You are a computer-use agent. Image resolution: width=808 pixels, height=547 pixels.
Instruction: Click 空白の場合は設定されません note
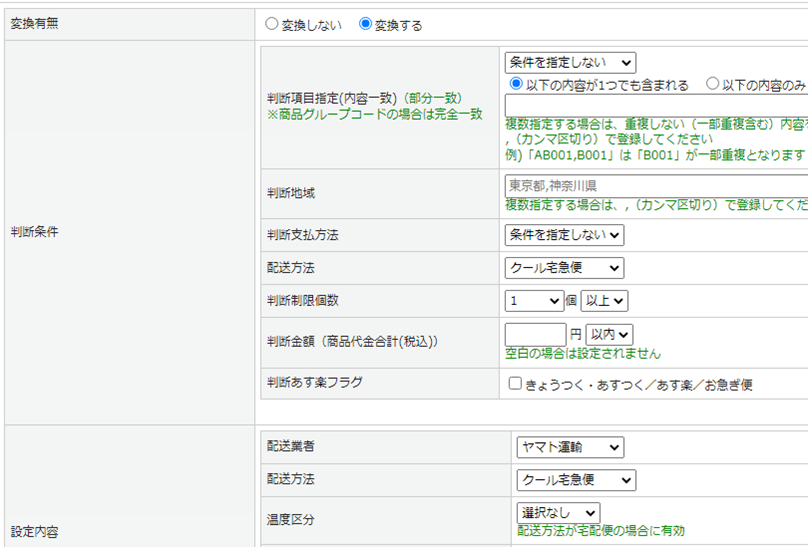(x=583, y=354)
